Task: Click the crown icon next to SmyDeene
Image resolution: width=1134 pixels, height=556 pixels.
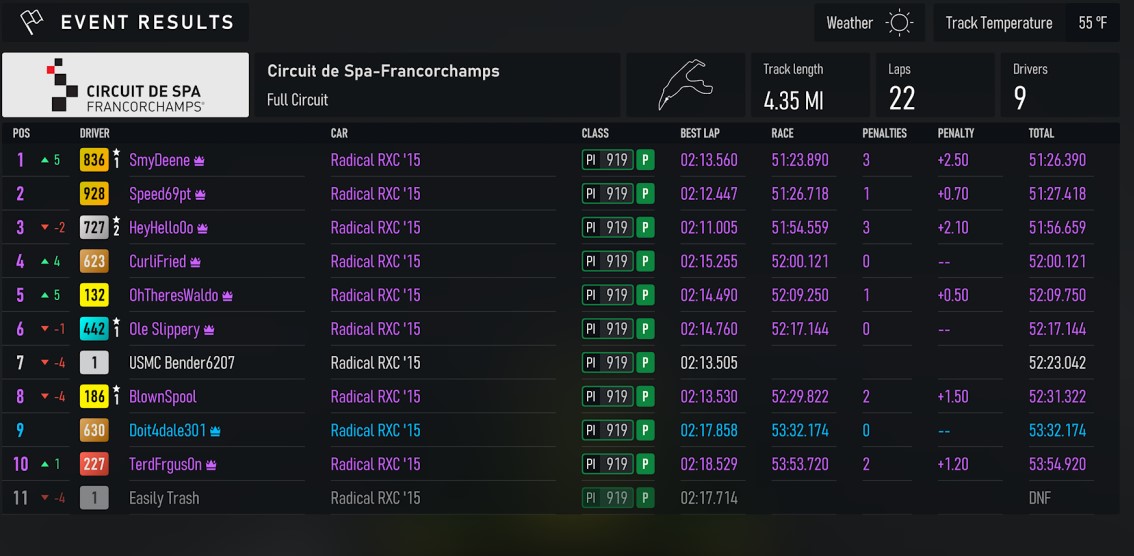Action: [199, 161]
